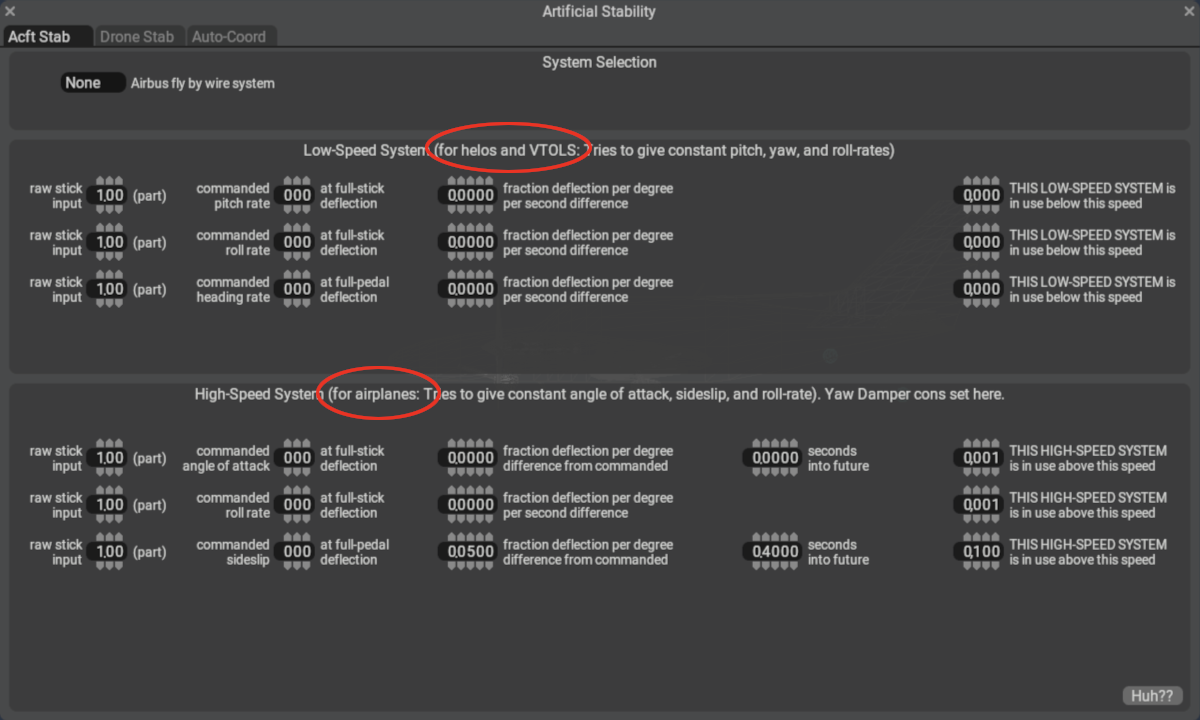The width and height of the screenshot is (1200, 720).
Task: Click high-speed roll rate raw stick input value
Action: pyautogui.click(x=109, y=506)
